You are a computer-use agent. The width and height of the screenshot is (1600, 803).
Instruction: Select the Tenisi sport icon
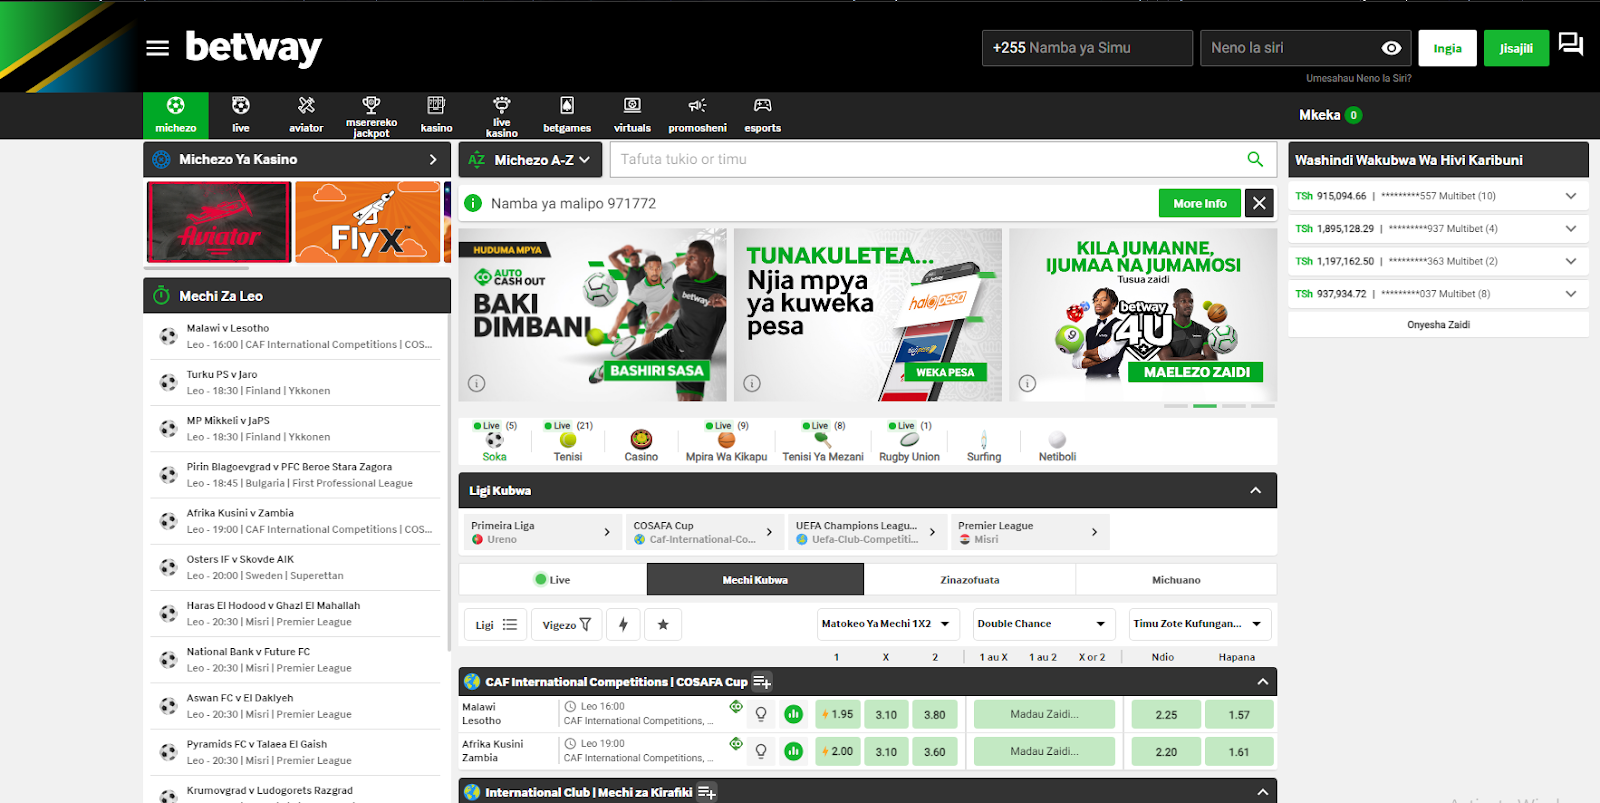pyautogui.click(x=568, y=441)
